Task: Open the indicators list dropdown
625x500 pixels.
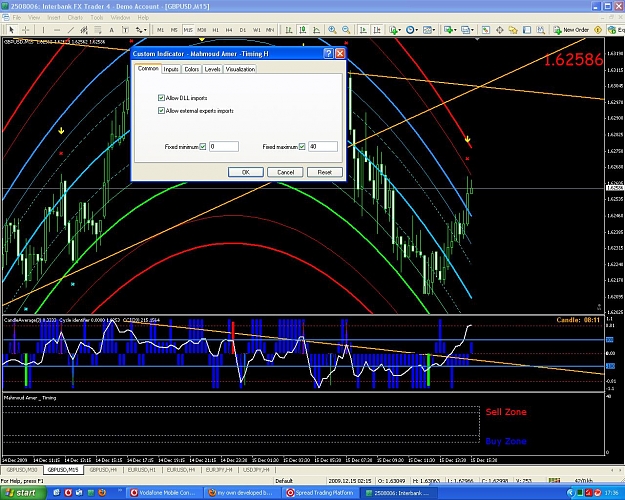Action: [x=395, y=30]
